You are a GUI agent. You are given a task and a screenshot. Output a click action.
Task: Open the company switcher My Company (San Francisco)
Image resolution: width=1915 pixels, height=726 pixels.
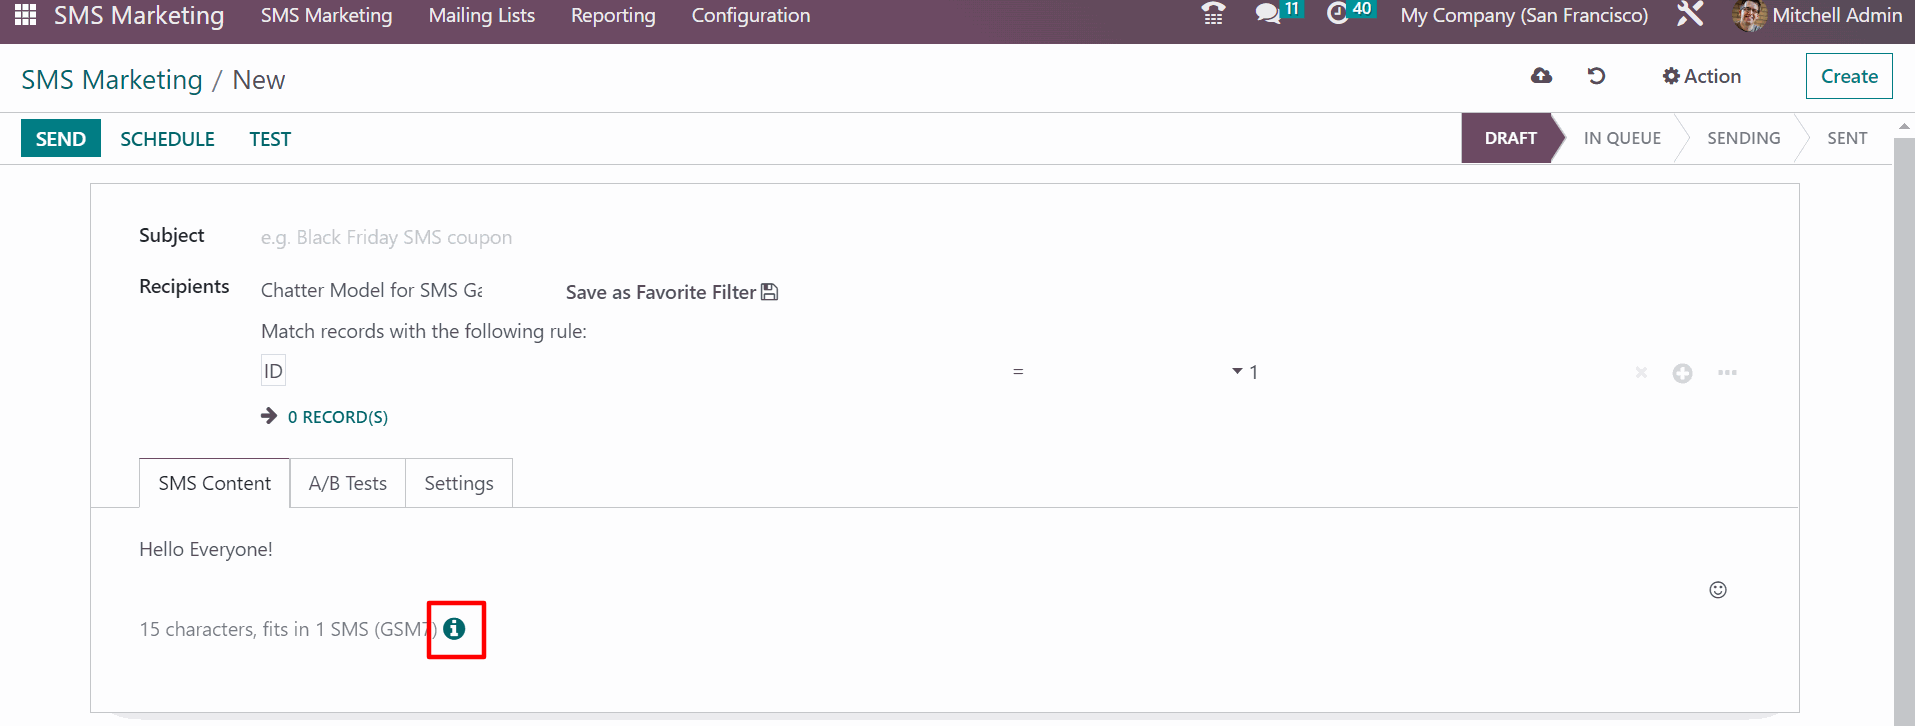(1524, 15)
